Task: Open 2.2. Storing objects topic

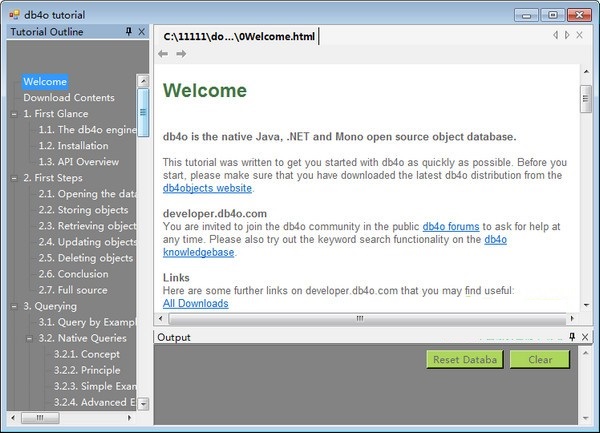Action: click(83, 210)
